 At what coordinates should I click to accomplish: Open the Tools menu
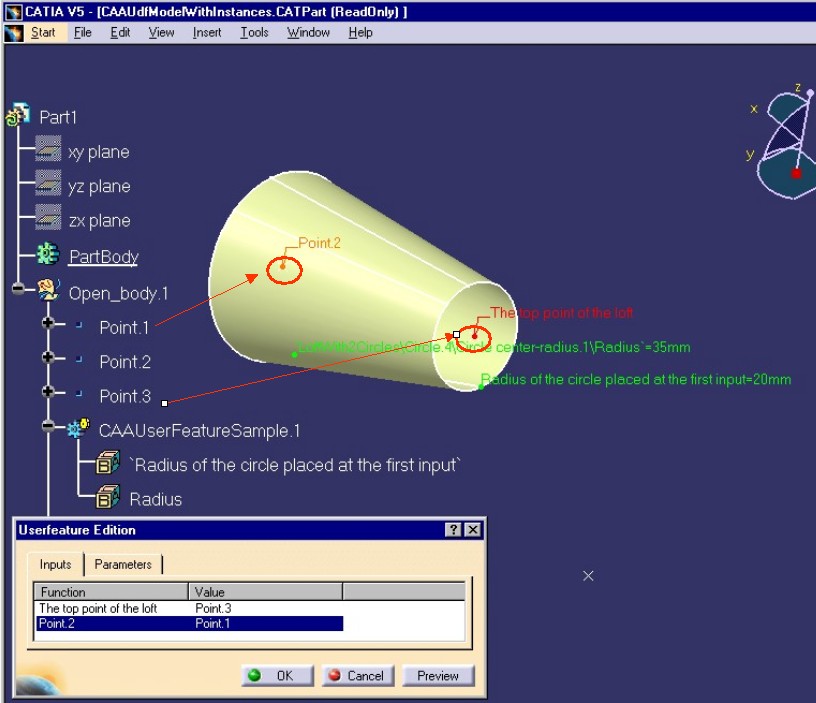pyautogui.click(x=254, y=33)
